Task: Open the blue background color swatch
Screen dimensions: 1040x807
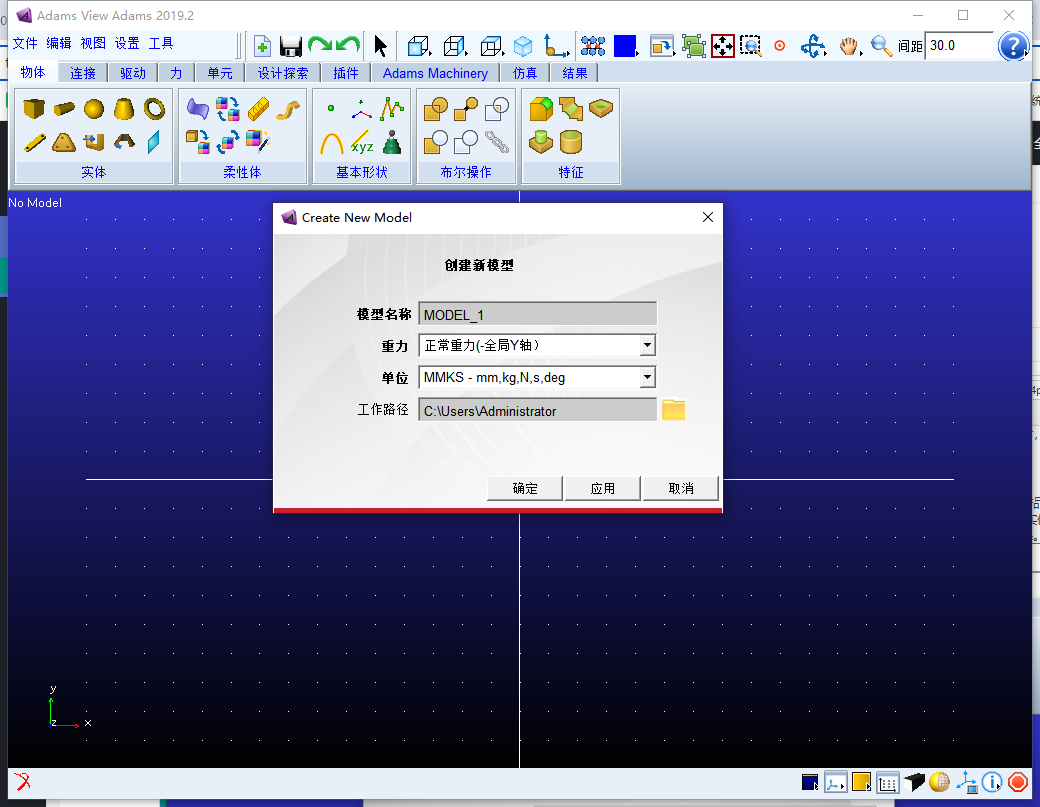Action: pyautogui.click(x=625, y=46)
